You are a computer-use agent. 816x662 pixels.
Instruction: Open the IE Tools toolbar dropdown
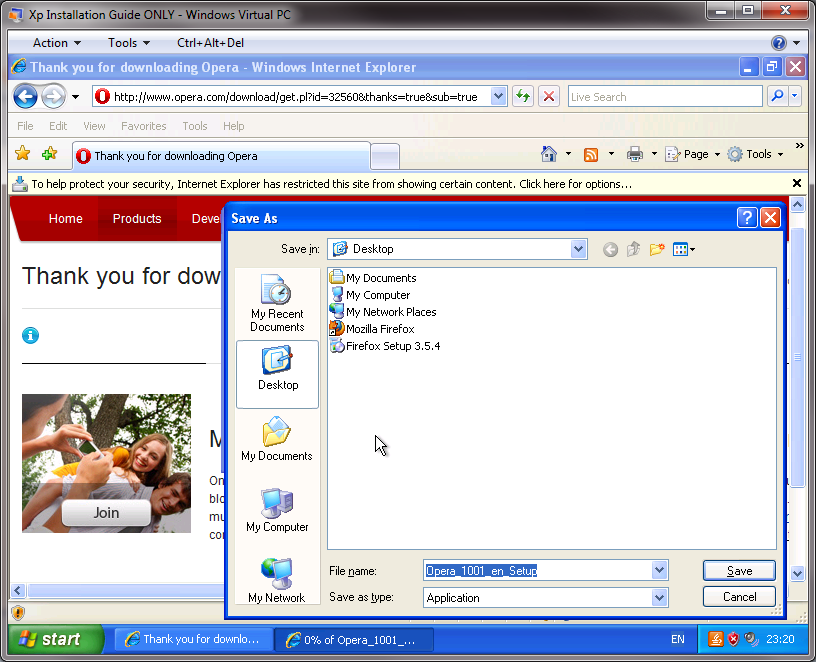click(756, 154)
